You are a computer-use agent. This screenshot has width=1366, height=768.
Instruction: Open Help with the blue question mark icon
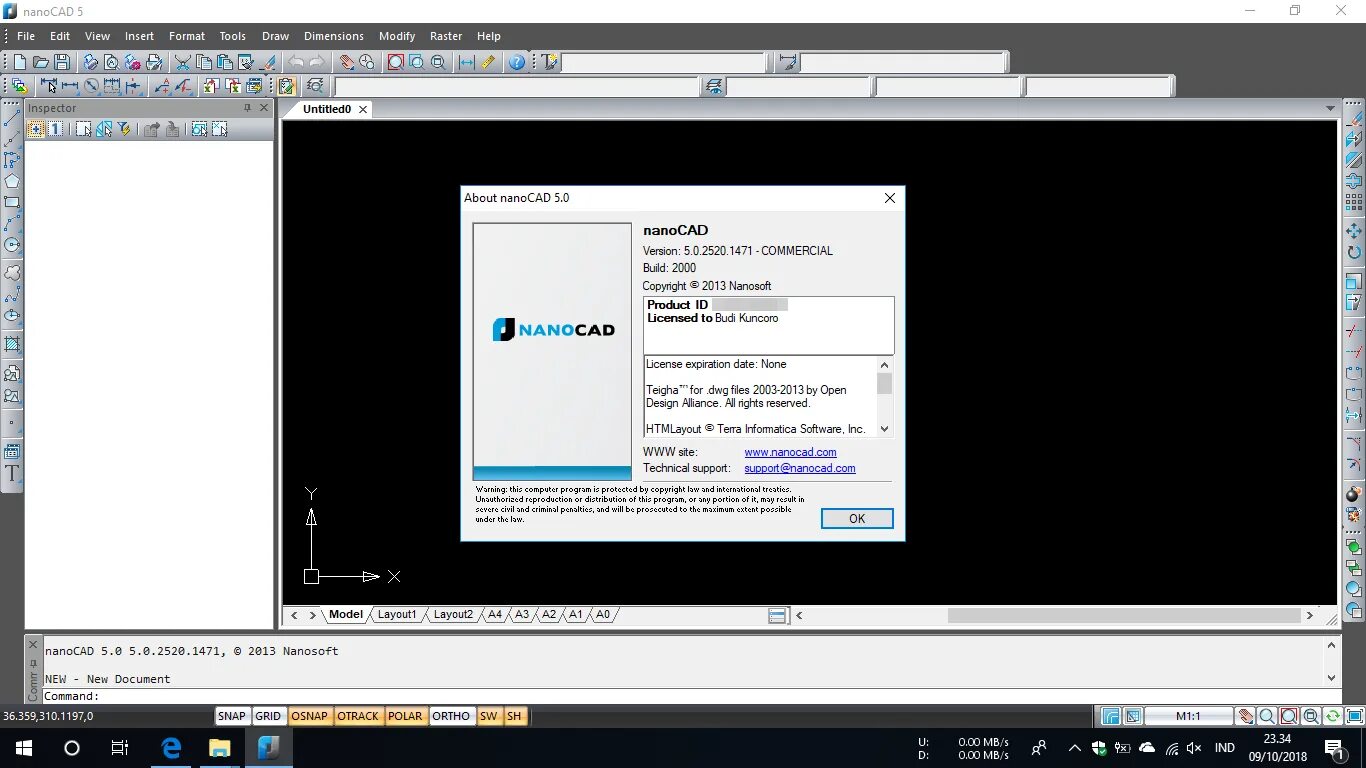tap(517, 62)
